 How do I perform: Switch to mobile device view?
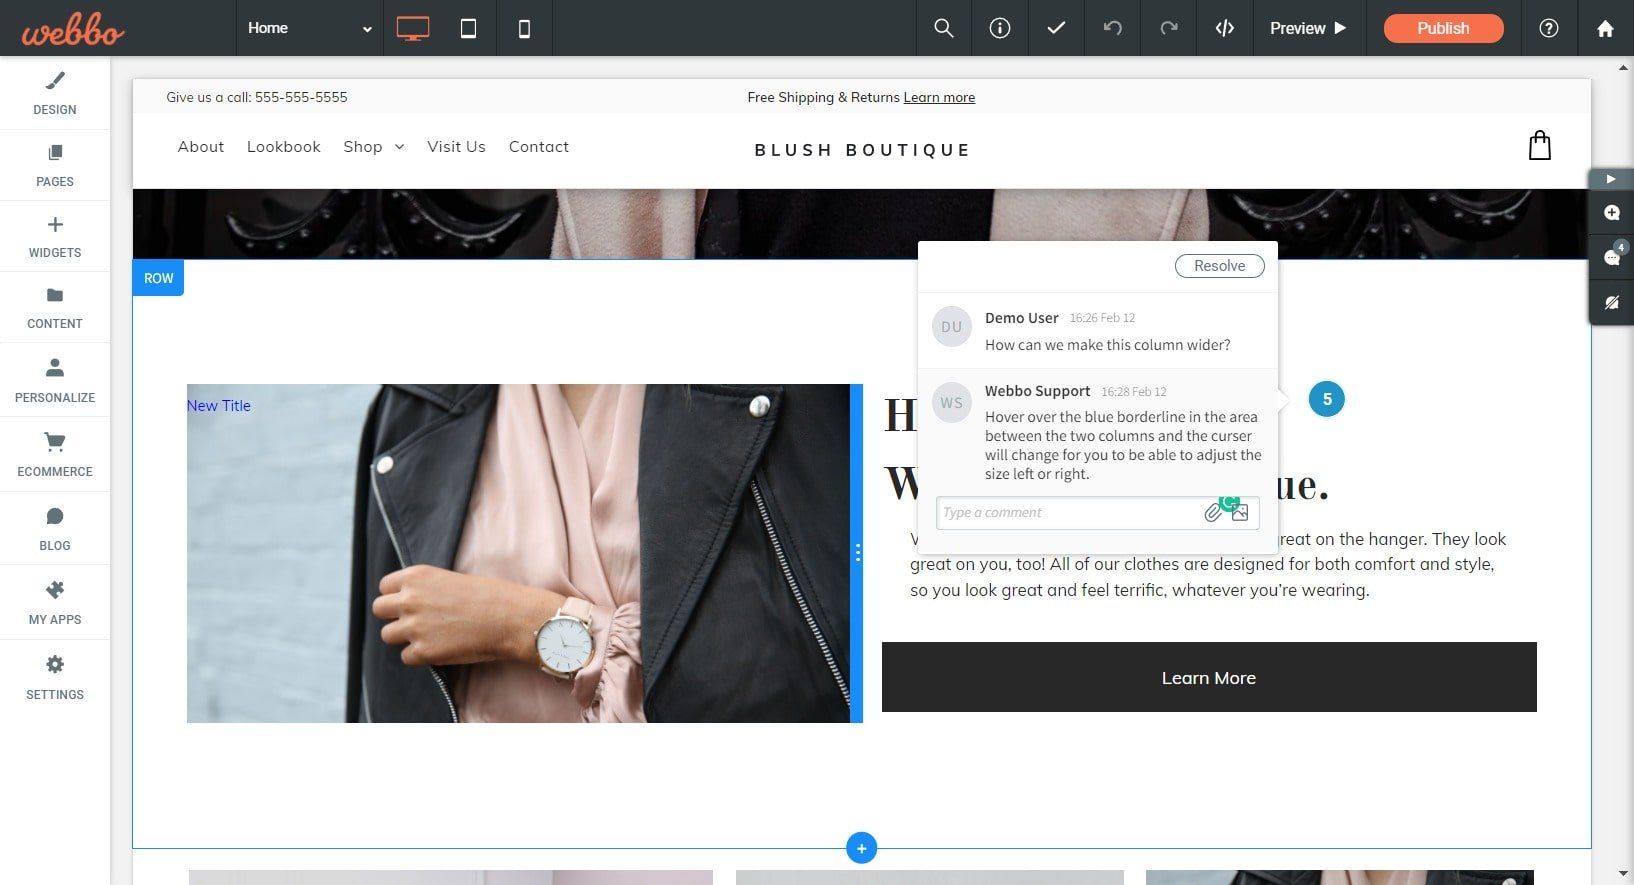[x=524, y=28]
